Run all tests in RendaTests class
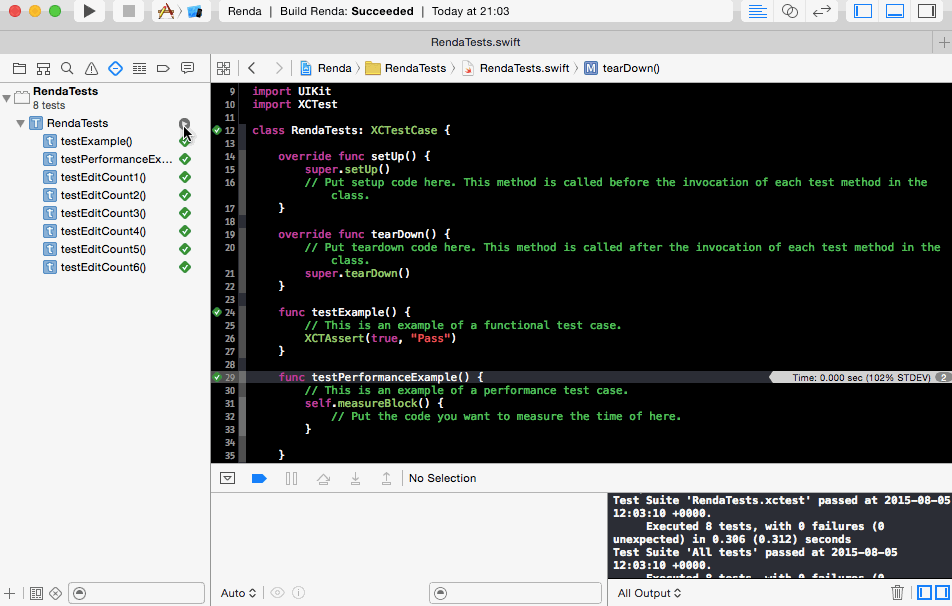Screen dimensions: 952x606 pos(185,124)
